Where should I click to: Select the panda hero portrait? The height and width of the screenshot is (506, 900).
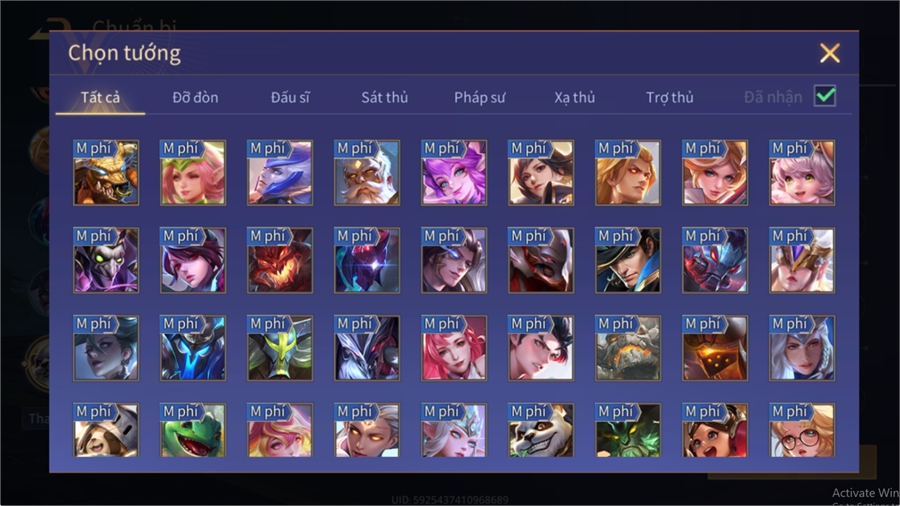[x=541, y=430]
